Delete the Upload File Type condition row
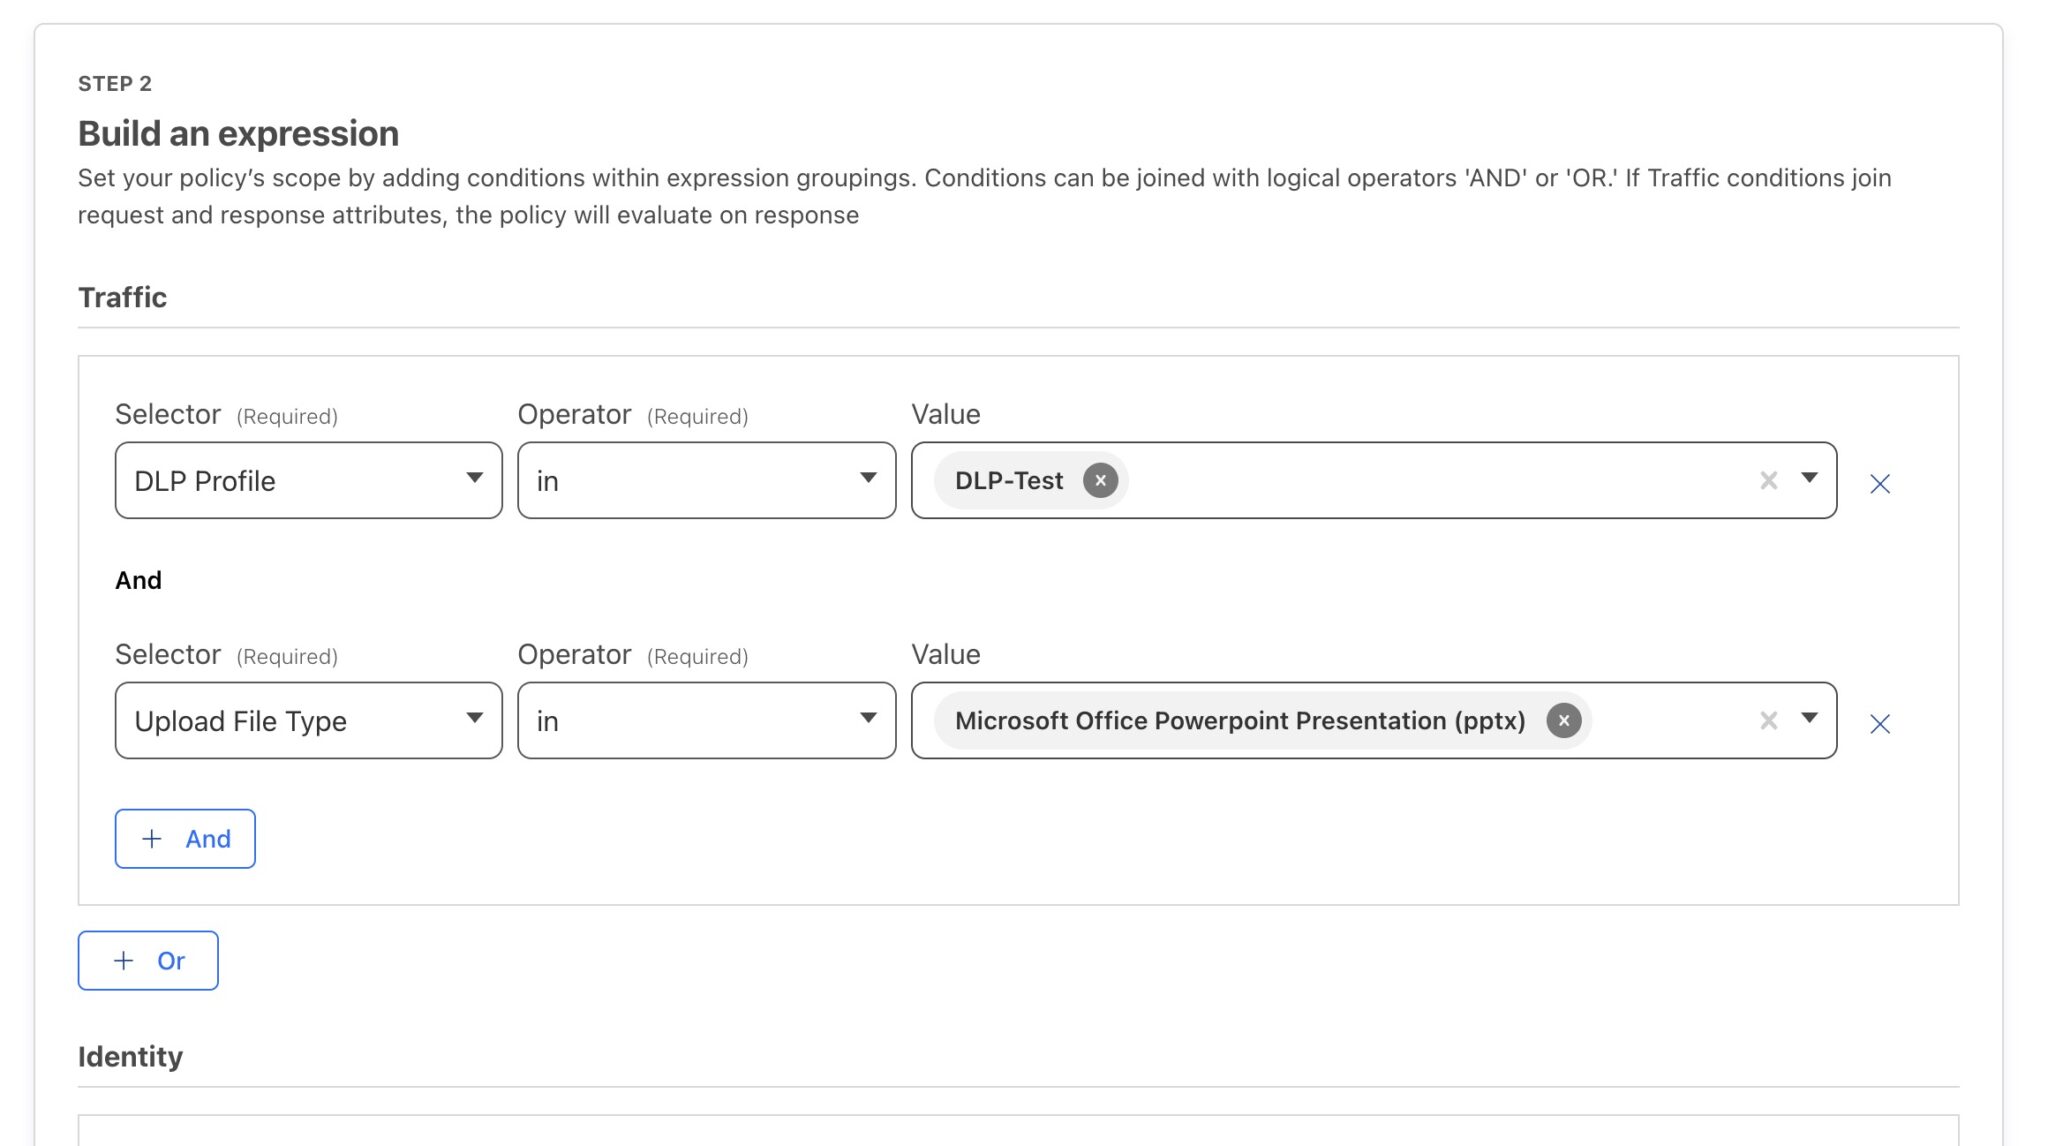 point(1881,722)
